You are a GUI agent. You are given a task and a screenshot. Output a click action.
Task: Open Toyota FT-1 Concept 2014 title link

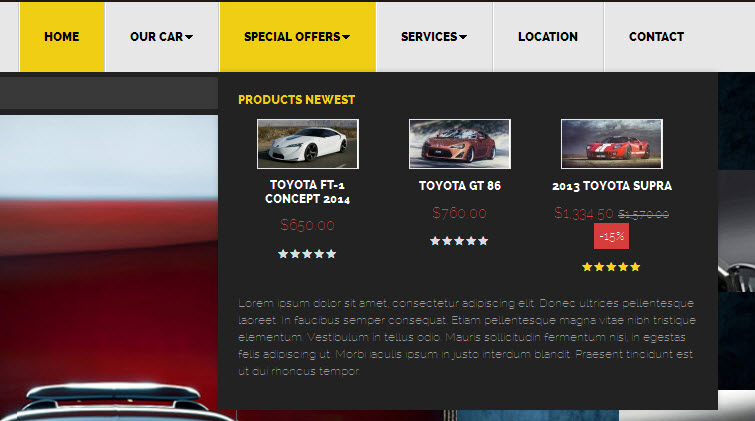[x=308, y=192]
